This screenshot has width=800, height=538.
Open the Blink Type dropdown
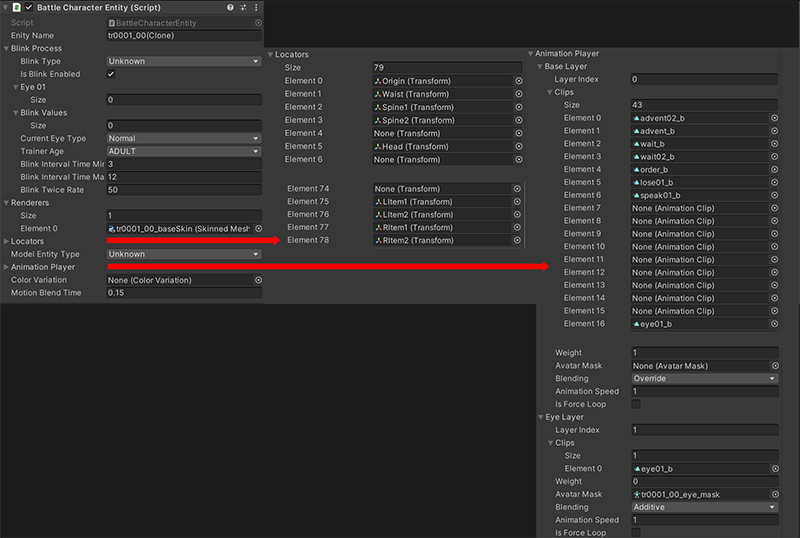pos(184,61)
